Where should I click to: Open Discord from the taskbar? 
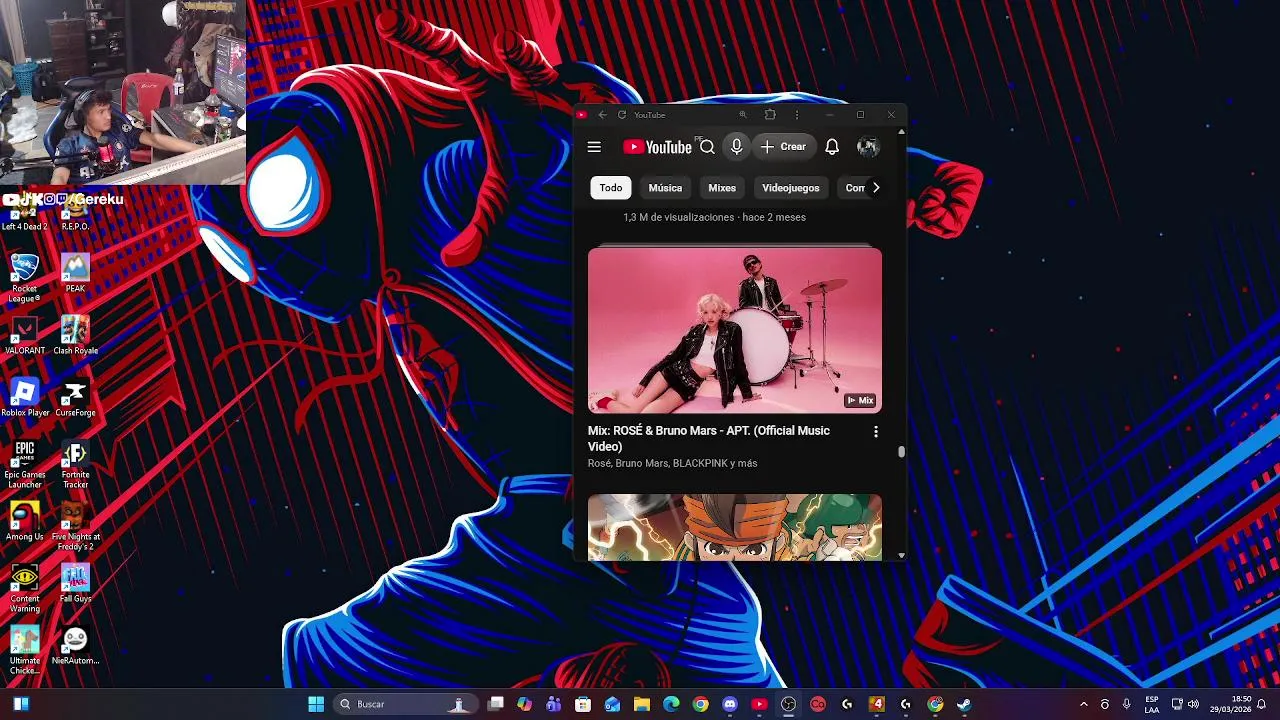click(x=730, y=704)
